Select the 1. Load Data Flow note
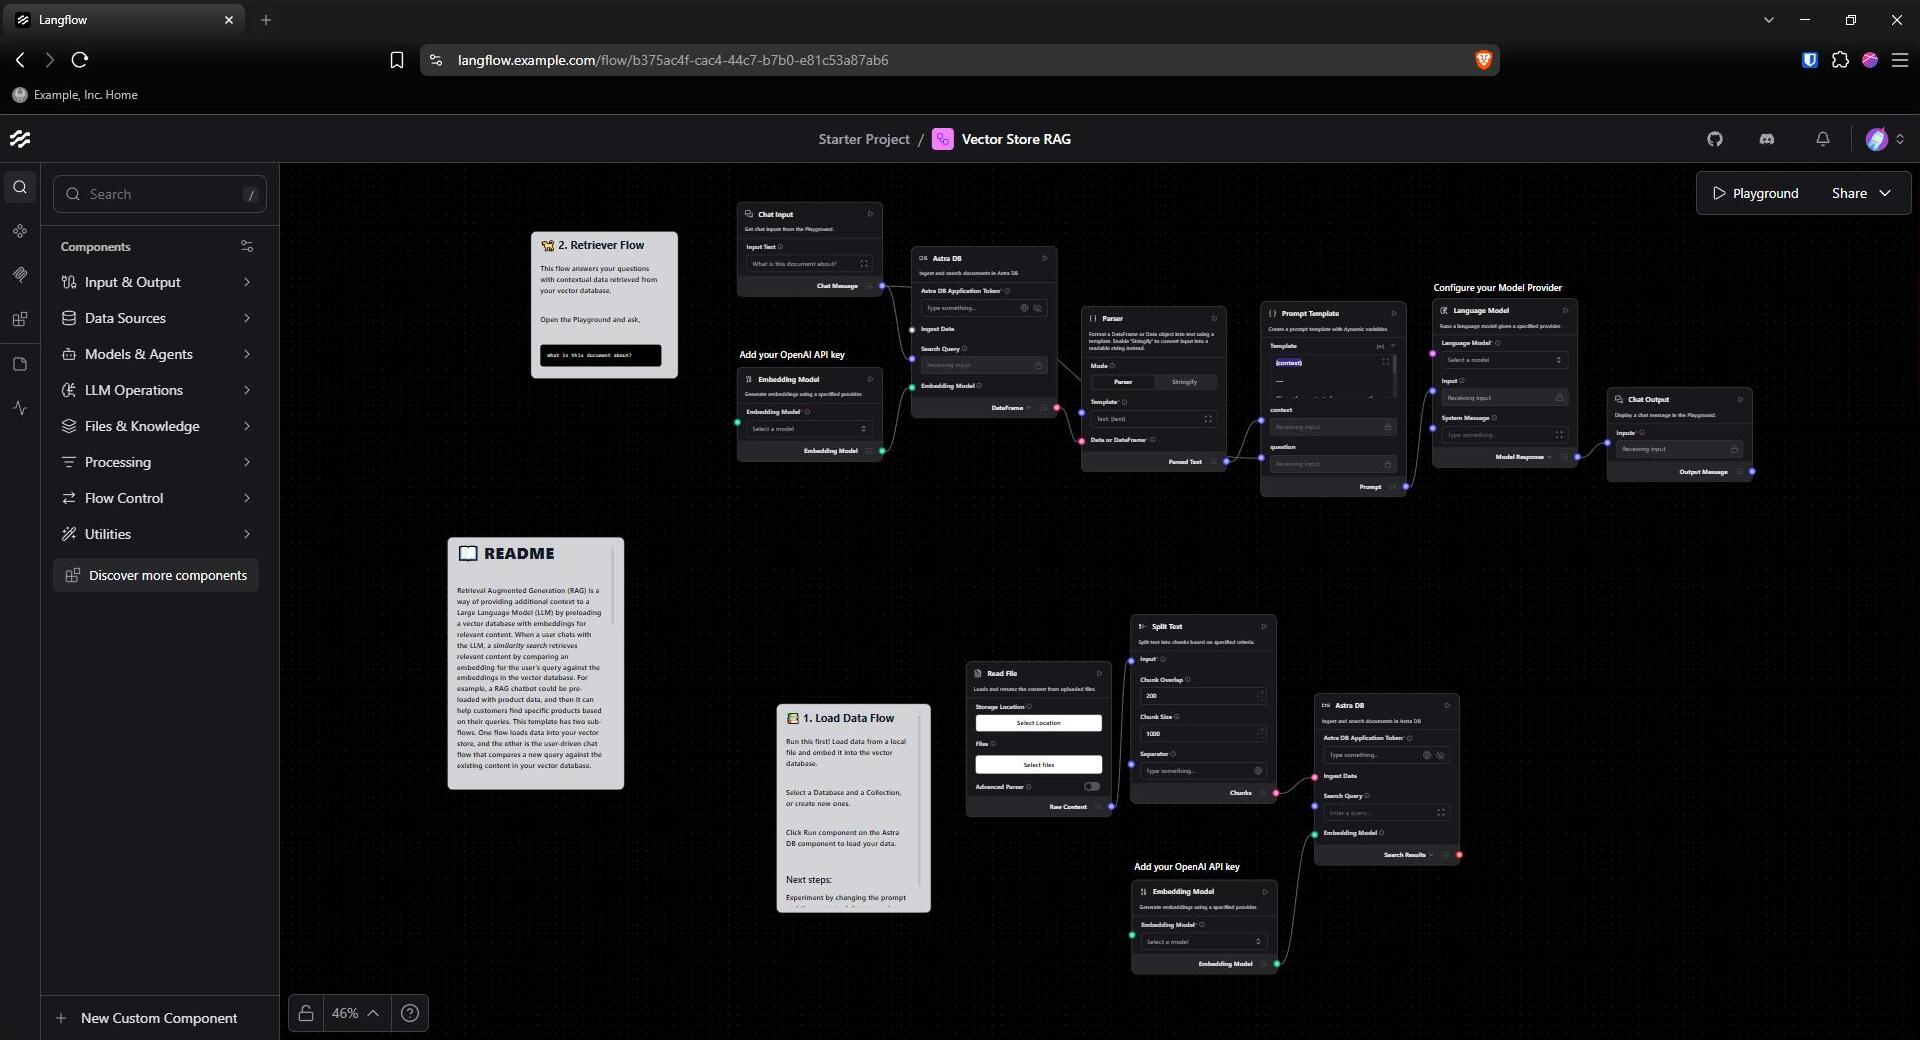Screen dimensions: 1920x1040 click(854, 808)
